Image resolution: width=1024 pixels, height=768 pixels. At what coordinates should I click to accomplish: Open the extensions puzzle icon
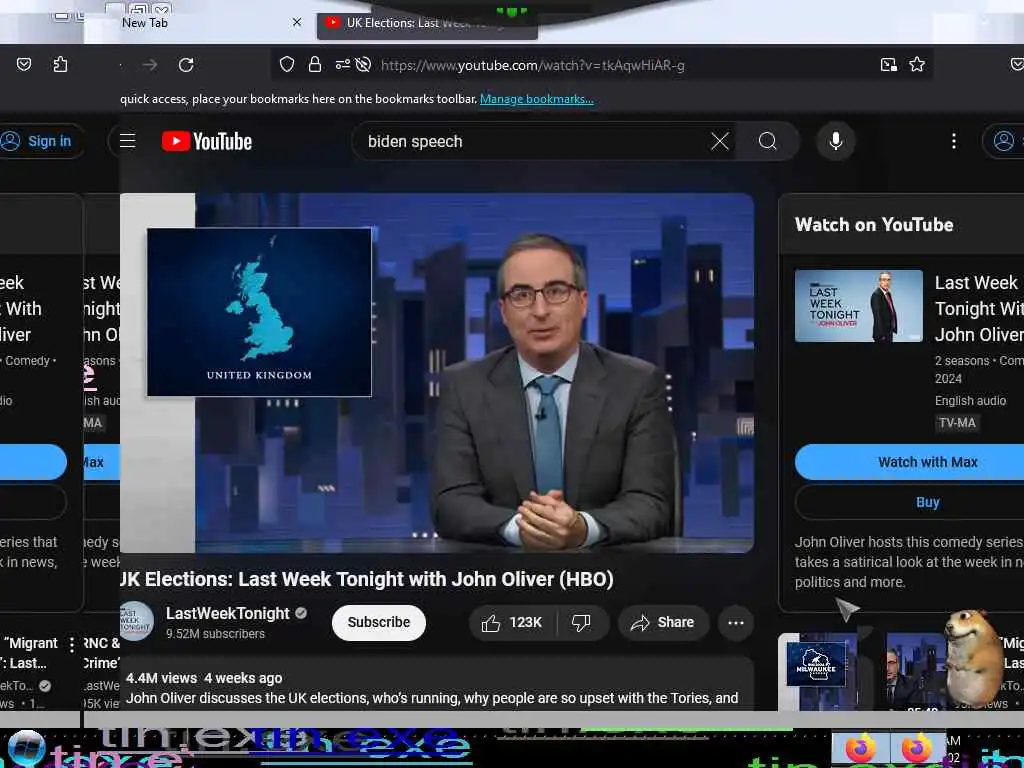(x=60, y=64)
